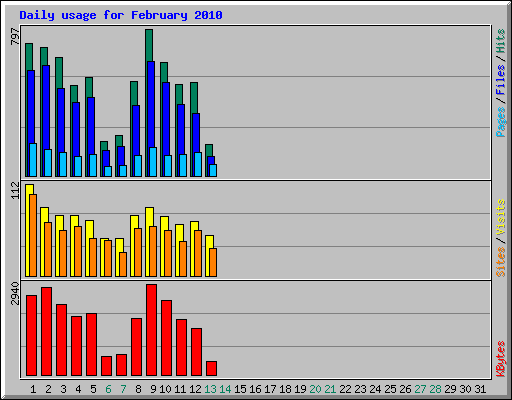Click the 2940 axis value
The height and width of the screenshot is (400, 512).
coord(15,293)
